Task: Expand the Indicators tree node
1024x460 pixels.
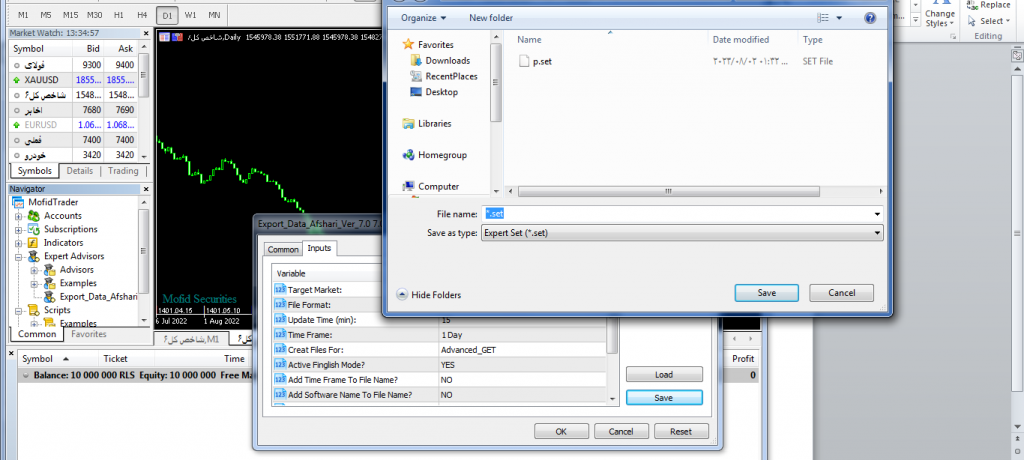Action: [18, 243]
